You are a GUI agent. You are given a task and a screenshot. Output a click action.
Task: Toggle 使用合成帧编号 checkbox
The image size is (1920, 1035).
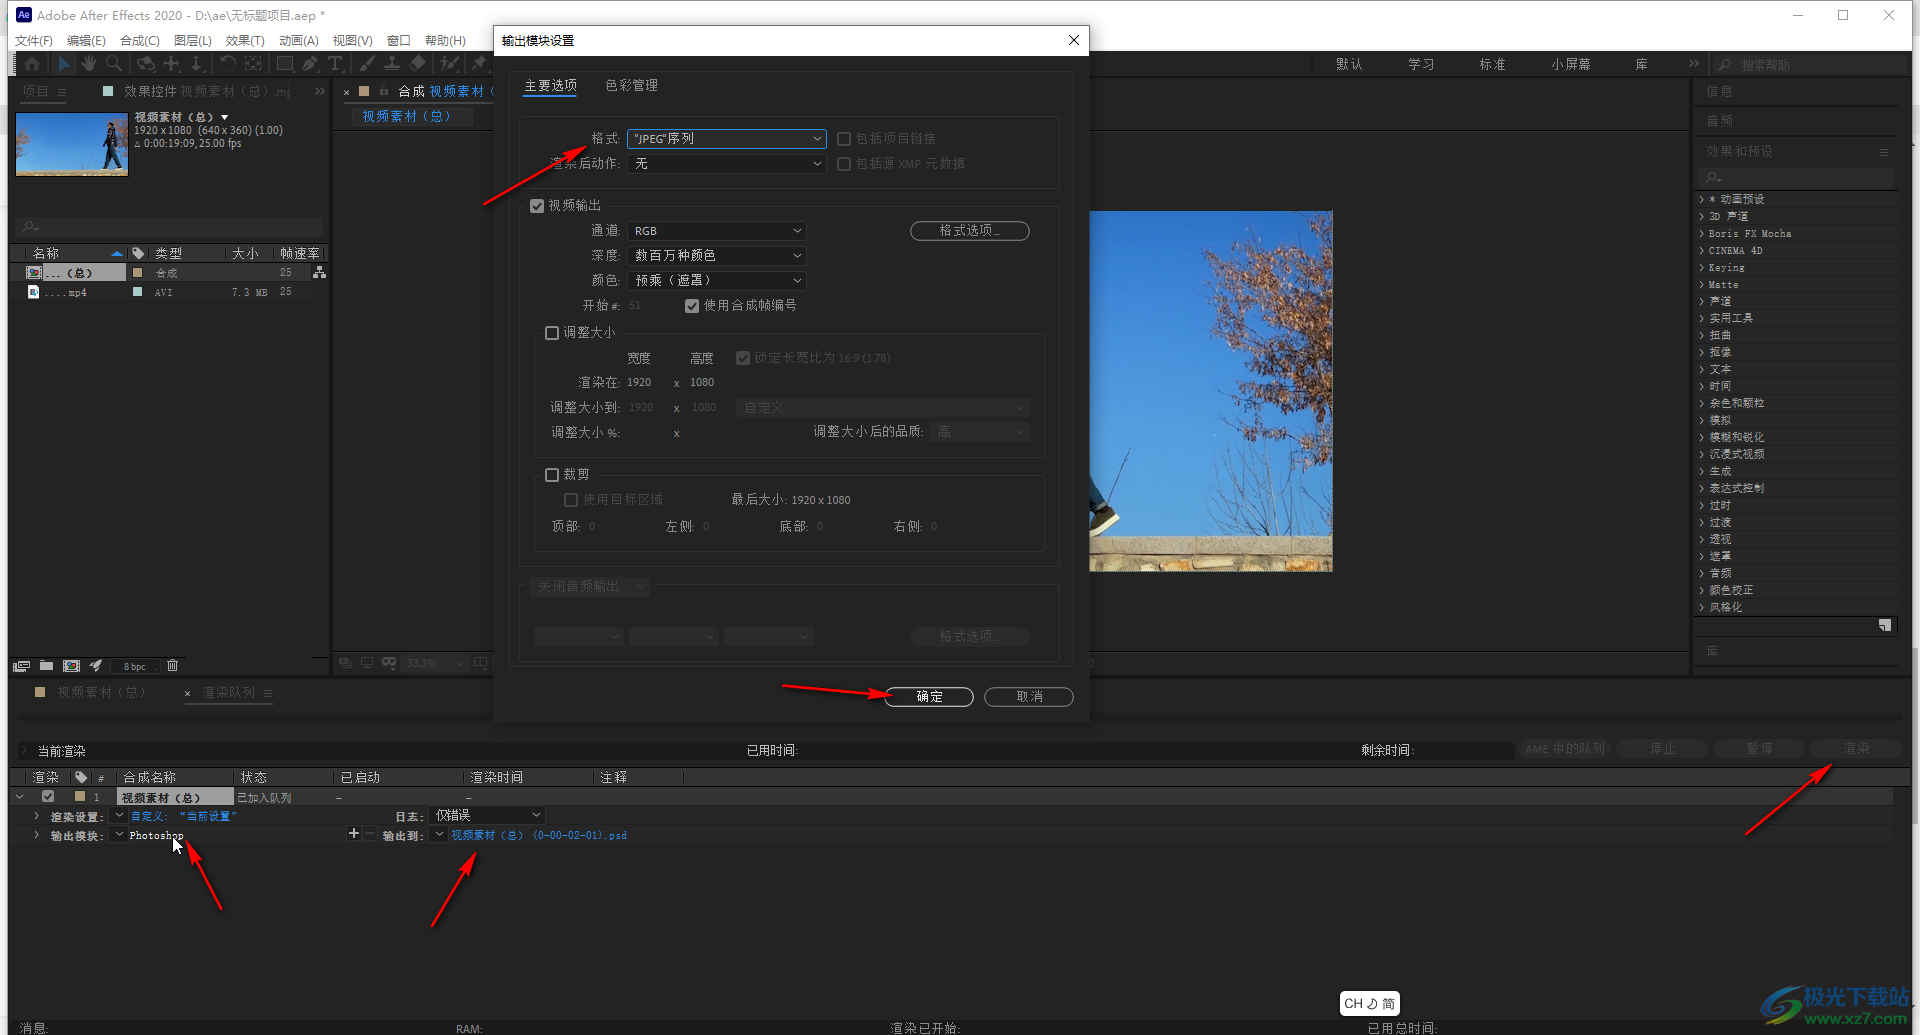pyautogui.click(x=692, y=306)
